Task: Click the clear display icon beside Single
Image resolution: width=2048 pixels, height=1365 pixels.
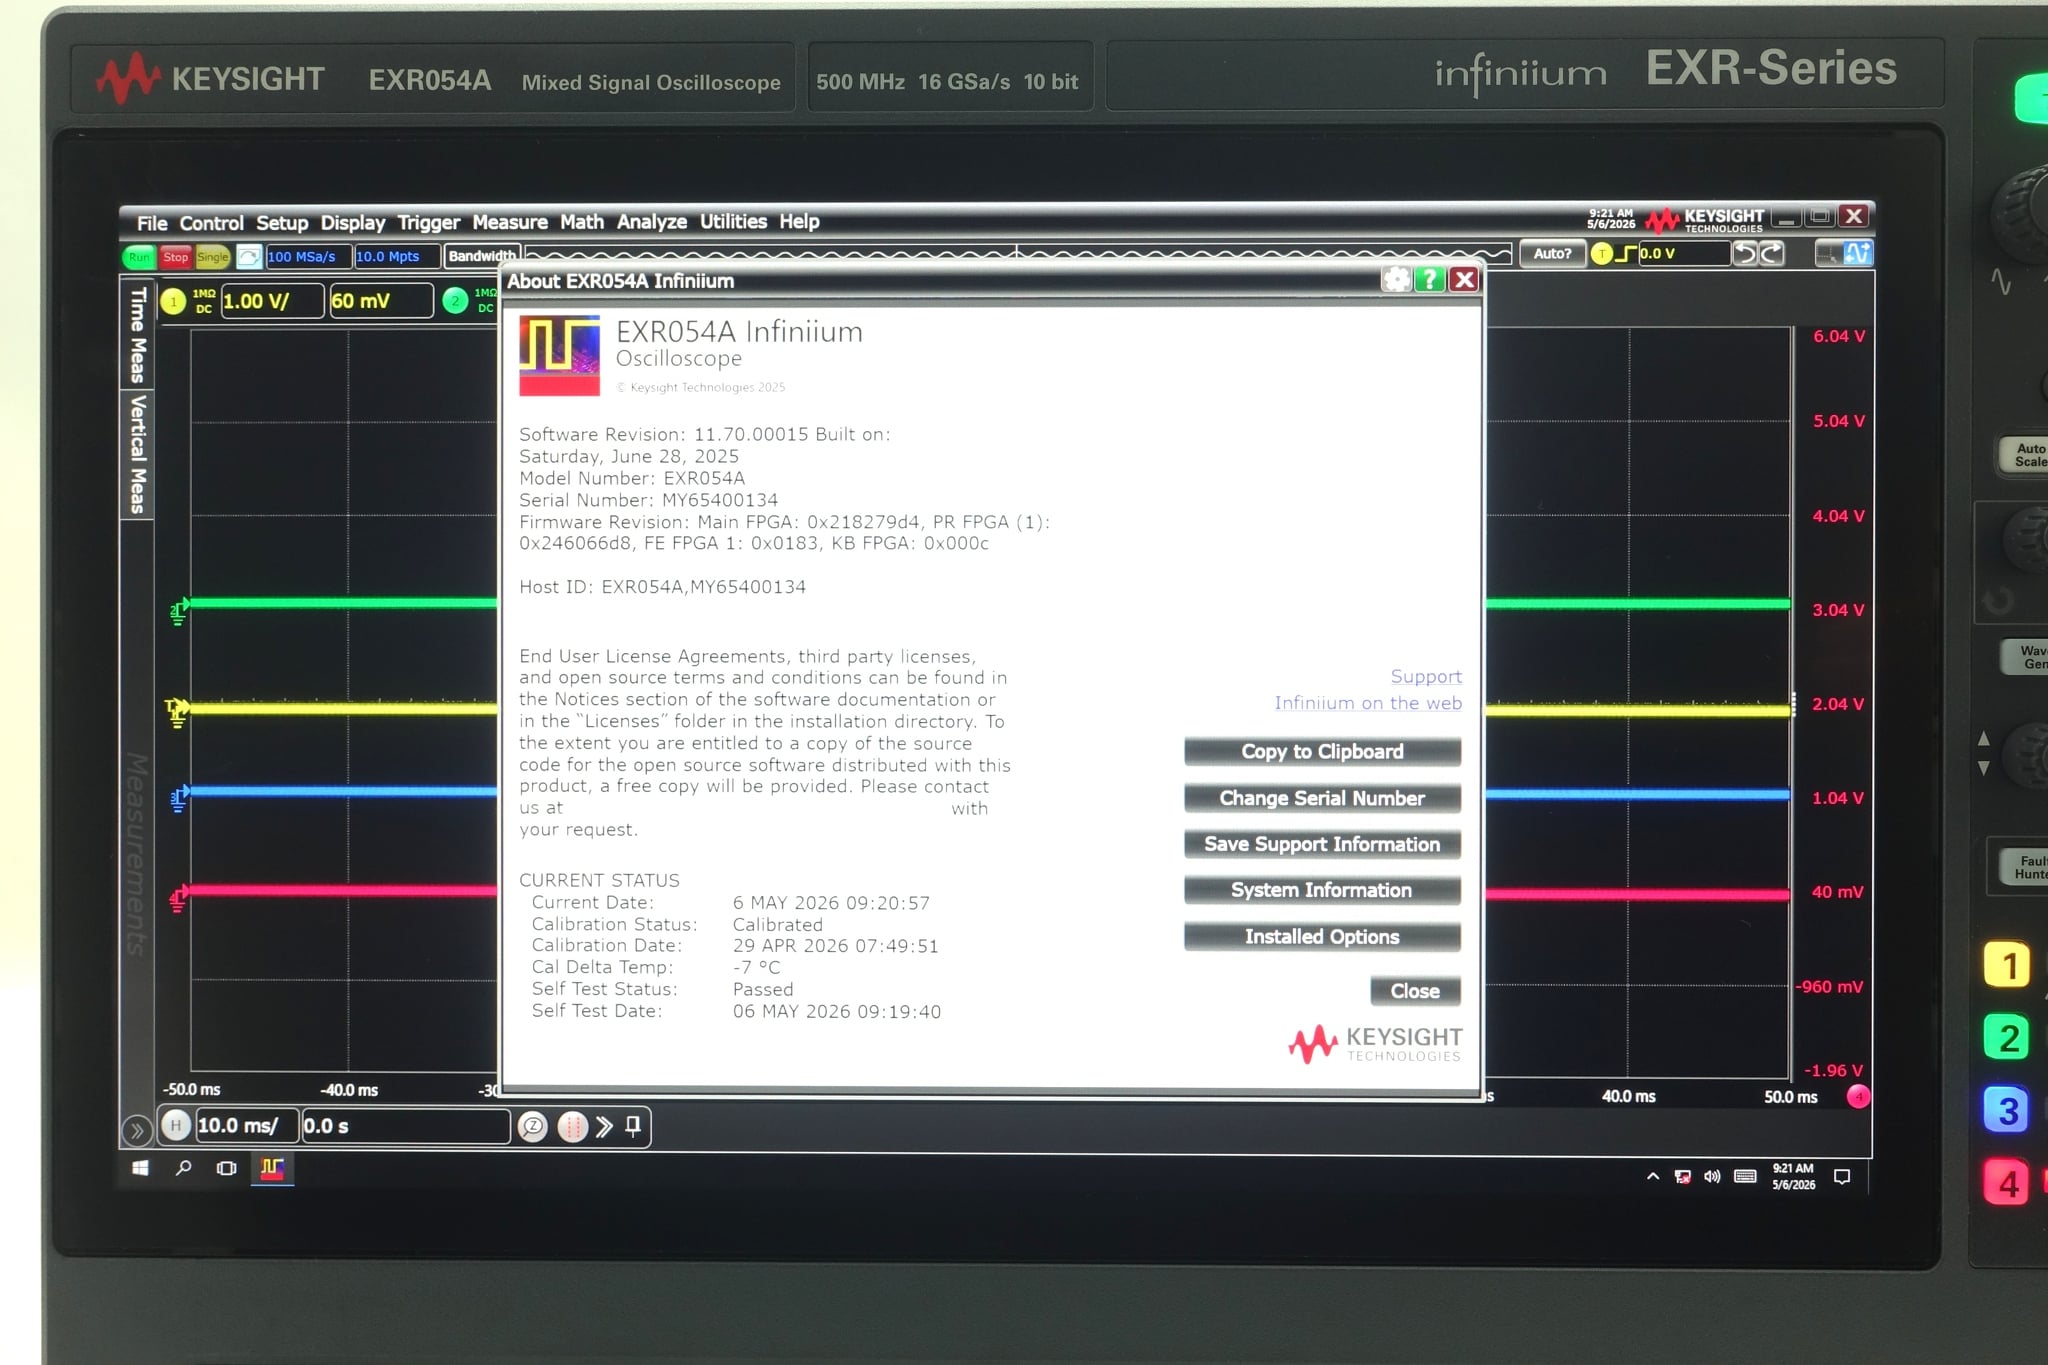Action: tap(249, 257)
